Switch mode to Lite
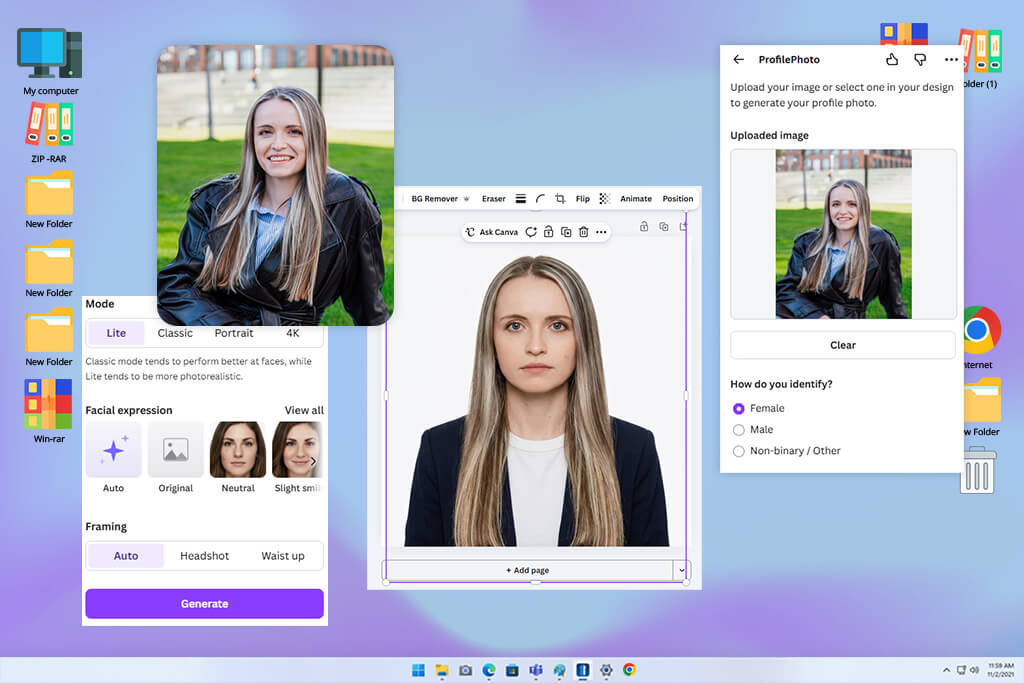1024x683 pixels. (x=116, y=333)
